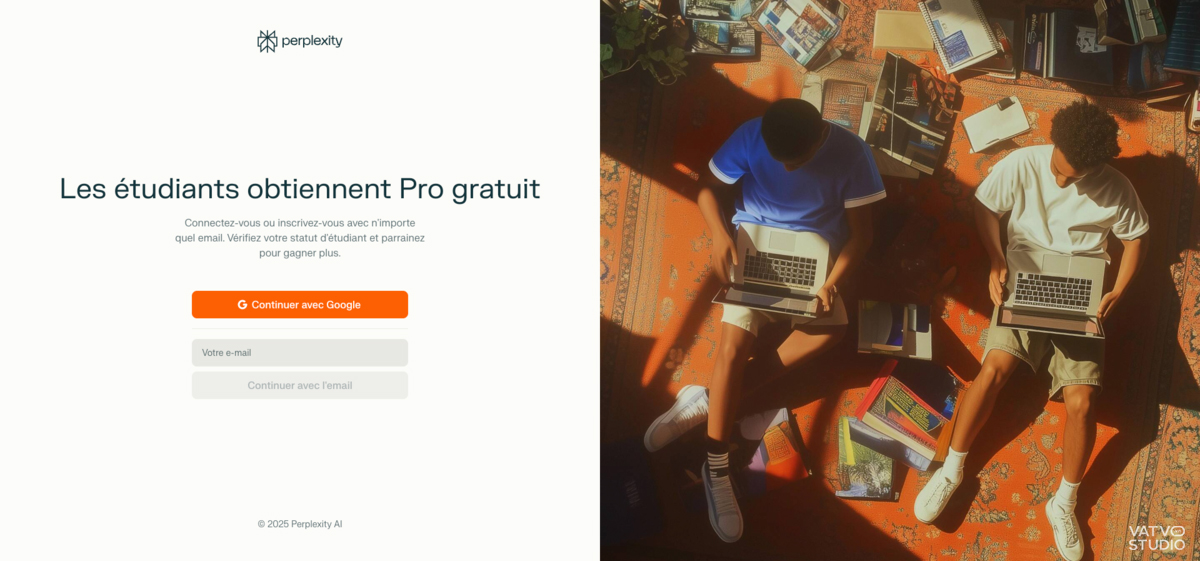Click the © 2025 Perplexity AI footer text

coord(300,524)
